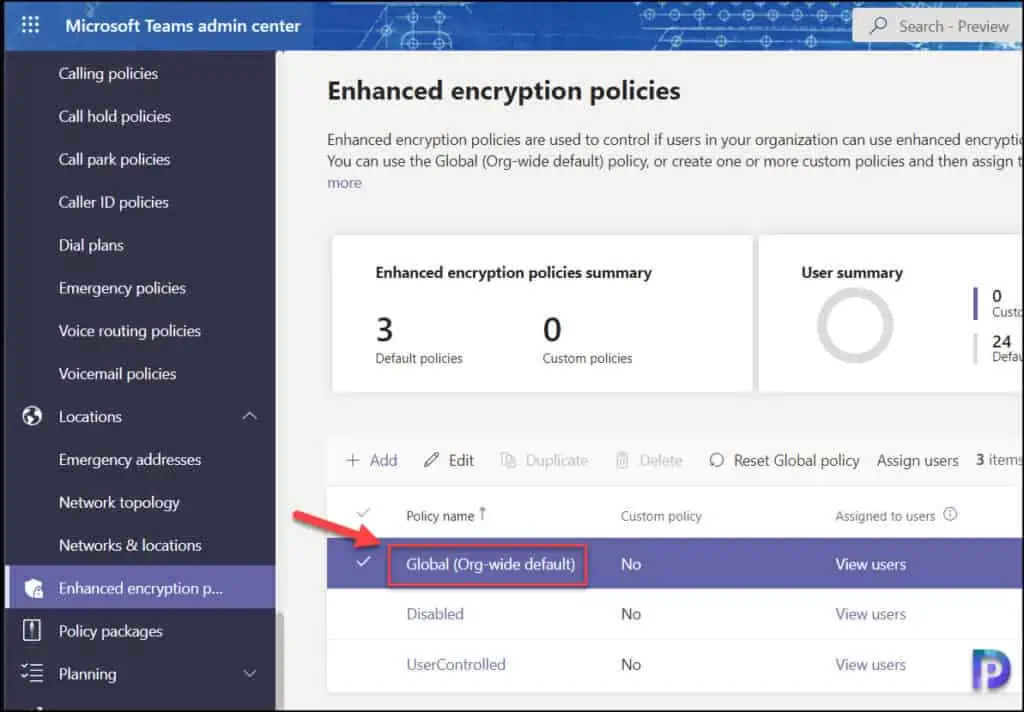Image resolution: width=1024 pixels, height=712 pixels.
Task: Open Voice routing policies in sidebar
Action: coord(129,331)
